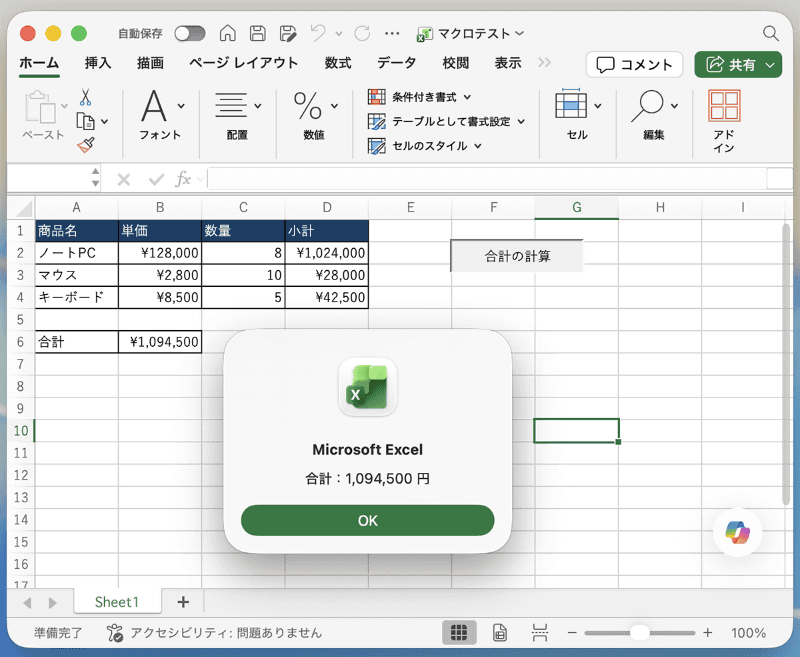Click the search magnifier in title bar
800x657 pixels.
click(770, 34)
